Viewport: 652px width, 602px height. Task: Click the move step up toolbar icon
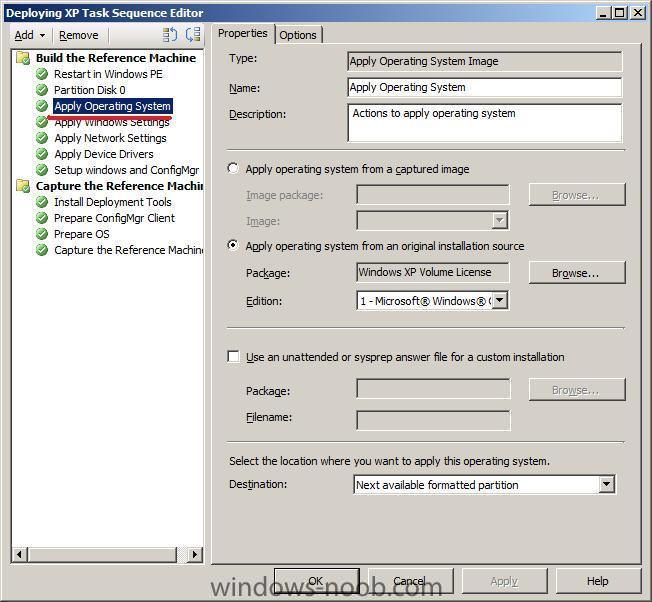coord(170,35)
